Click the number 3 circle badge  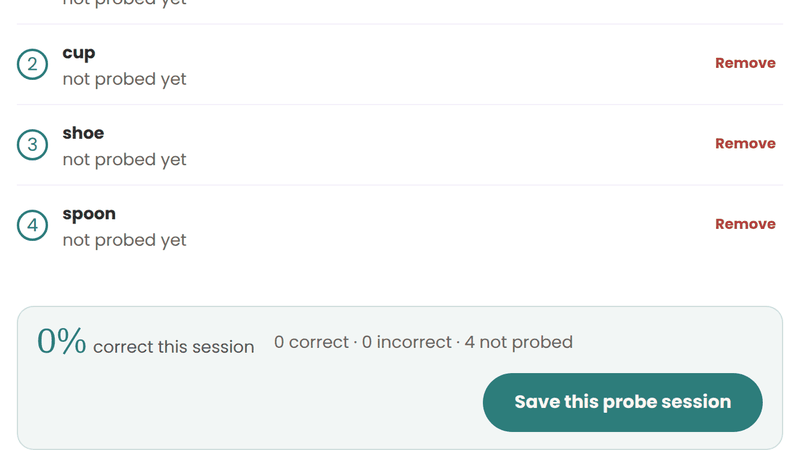32,144
